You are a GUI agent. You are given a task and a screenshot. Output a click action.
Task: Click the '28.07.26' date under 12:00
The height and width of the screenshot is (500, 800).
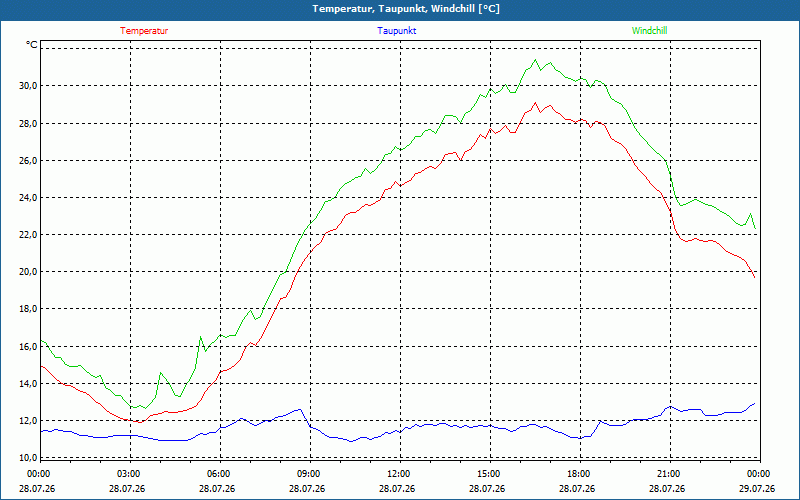pos(397,488)
